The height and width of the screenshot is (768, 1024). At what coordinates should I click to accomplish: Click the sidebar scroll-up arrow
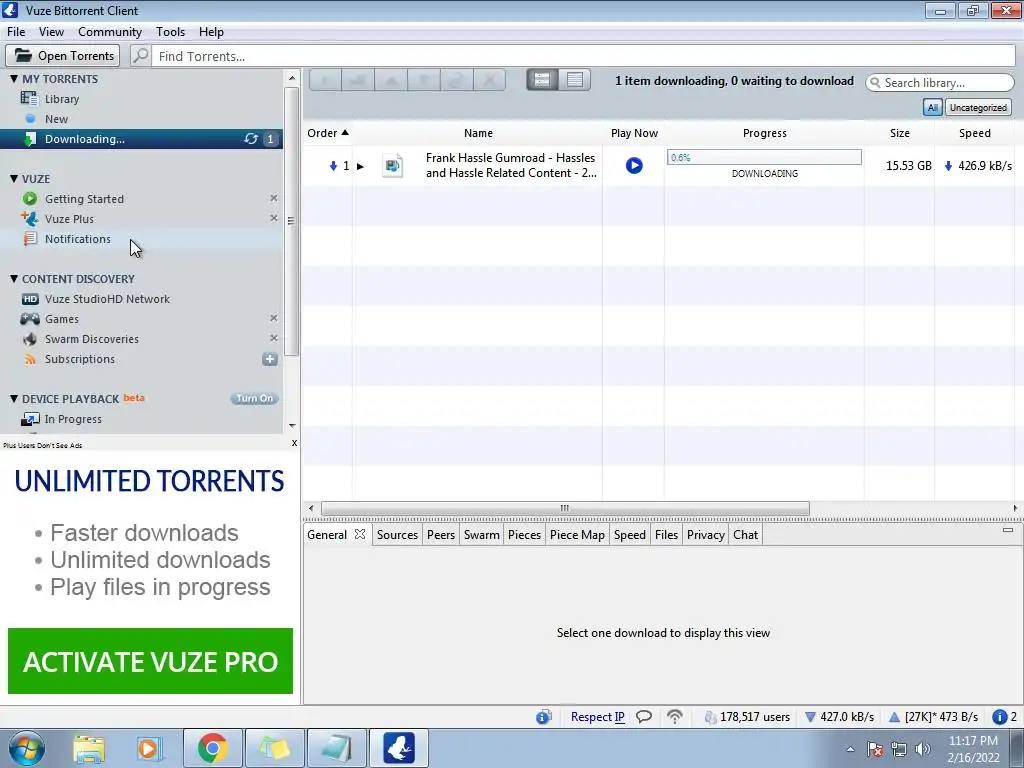coord(292,78)
